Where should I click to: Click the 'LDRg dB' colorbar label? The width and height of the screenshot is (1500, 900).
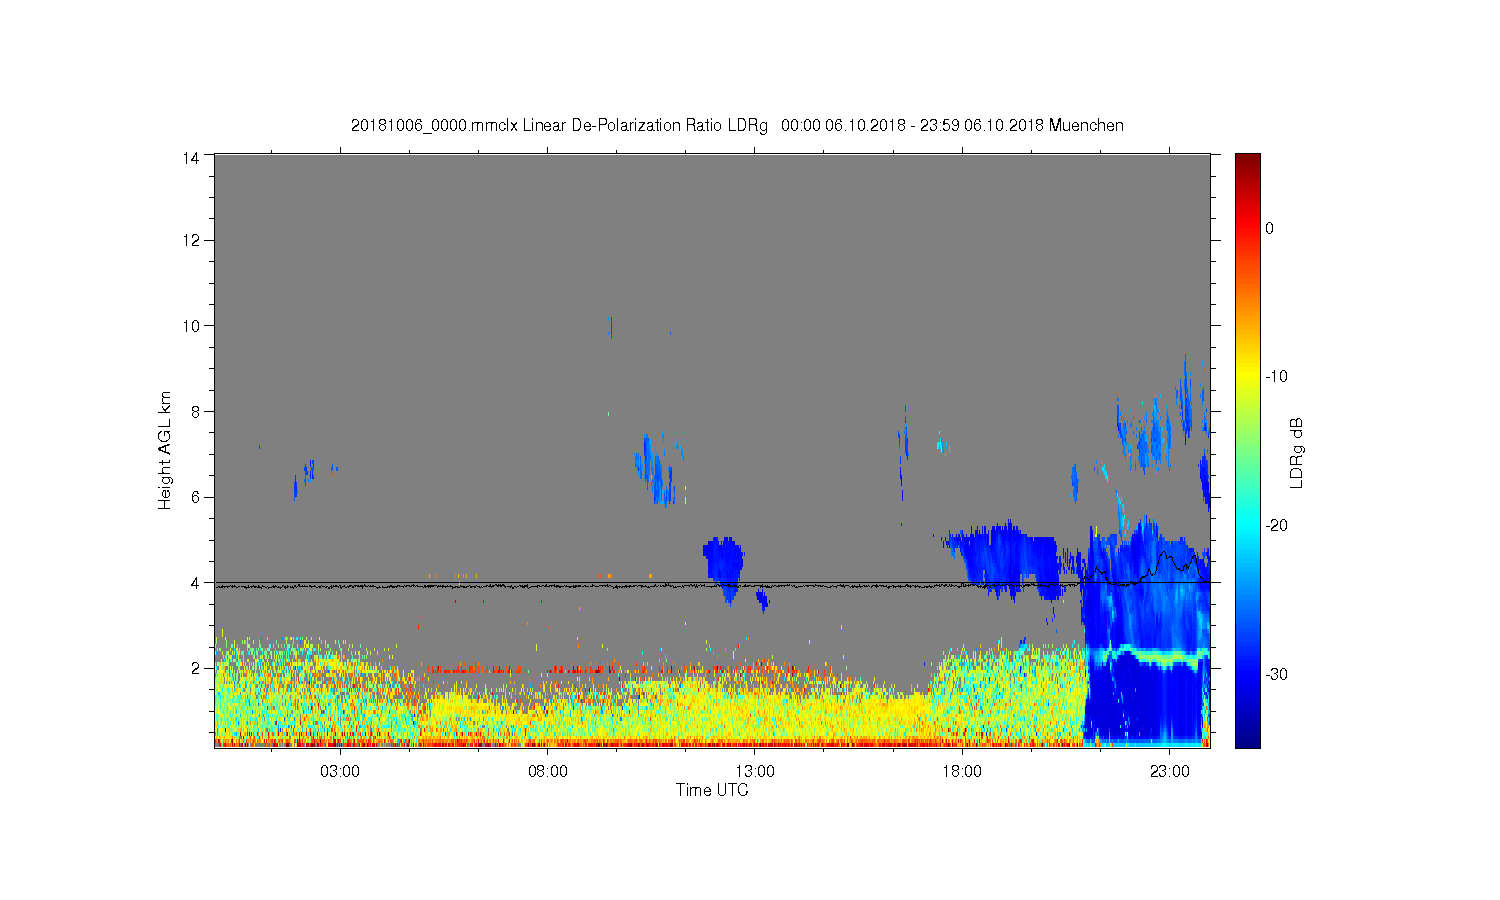coord(1296,452)
